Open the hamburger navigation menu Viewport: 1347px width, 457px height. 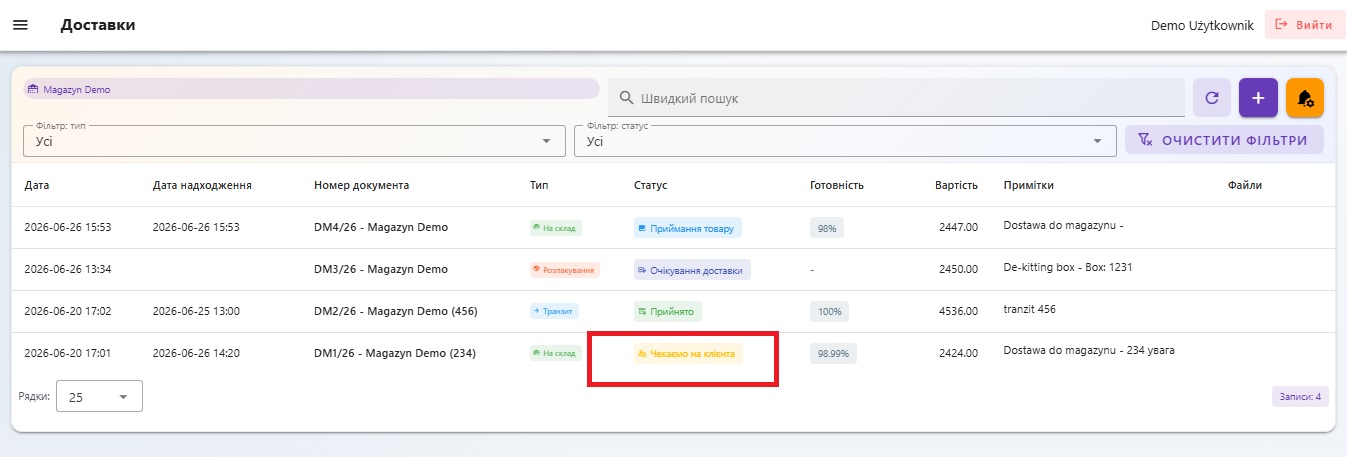coord(20,25)
